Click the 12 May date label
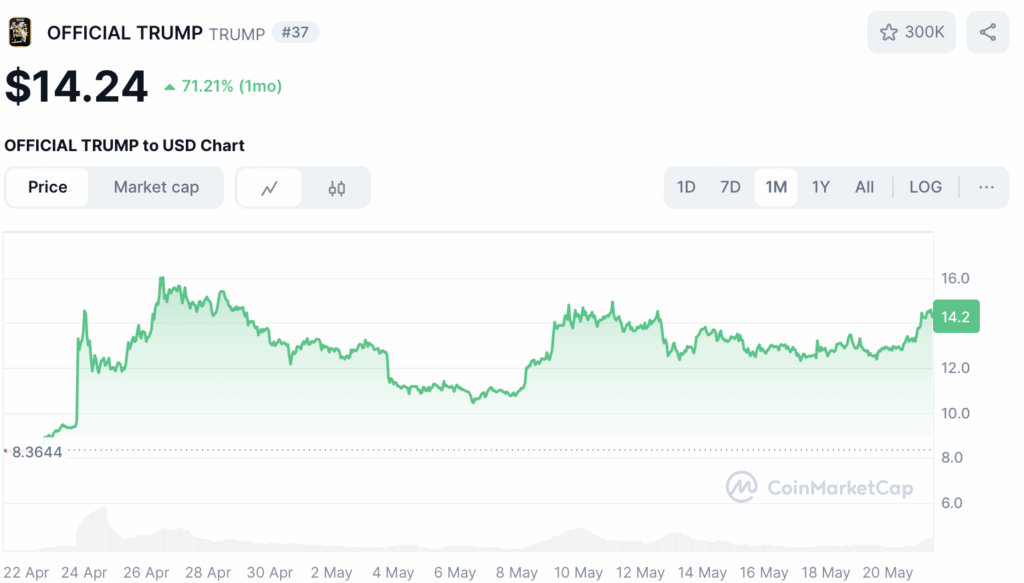Viewport: 1024px width, 583px height. pos(640,573)
